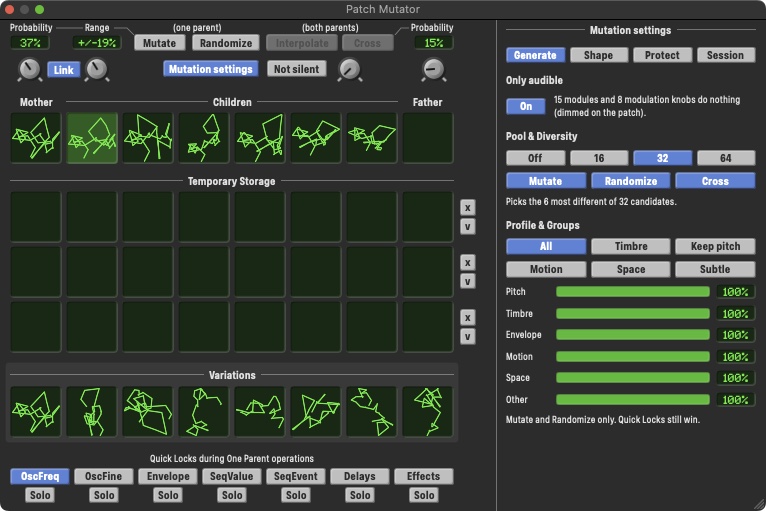
Task: Click Solo under Delays
Action: tap(360, 495)
